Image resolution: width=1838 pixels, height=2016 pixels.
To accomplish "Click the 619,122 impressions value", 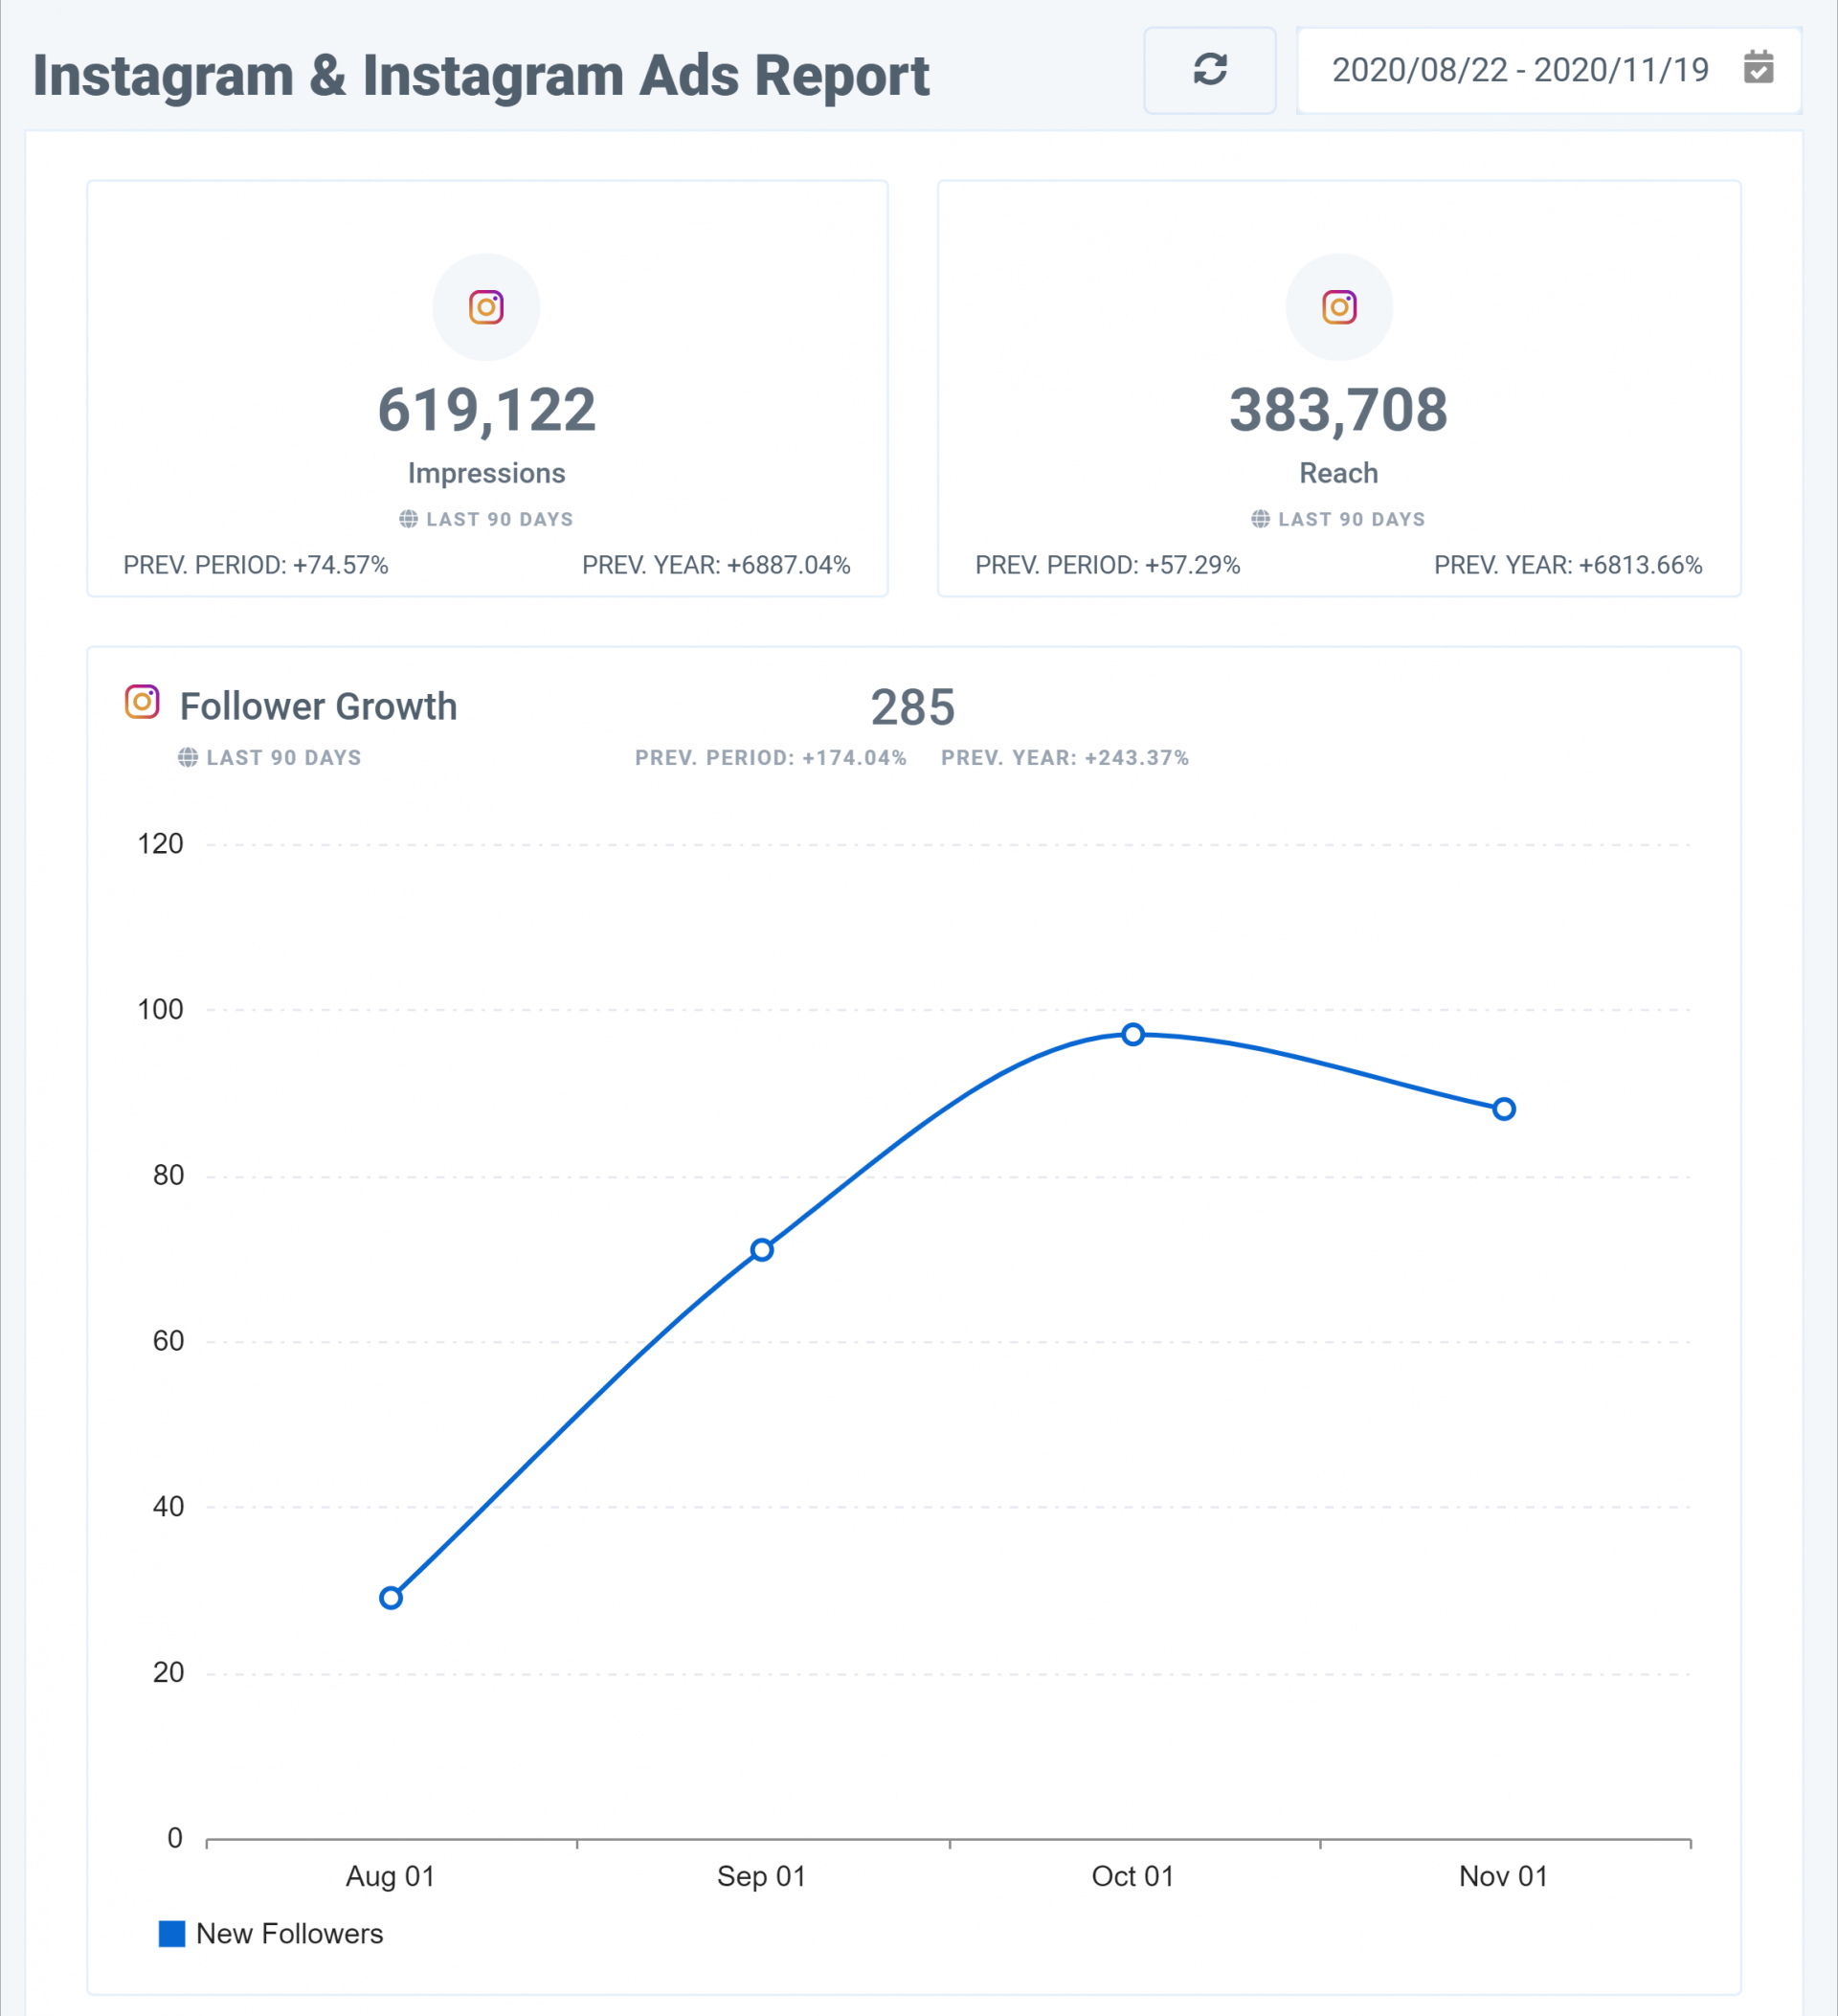I will [487, 410].
